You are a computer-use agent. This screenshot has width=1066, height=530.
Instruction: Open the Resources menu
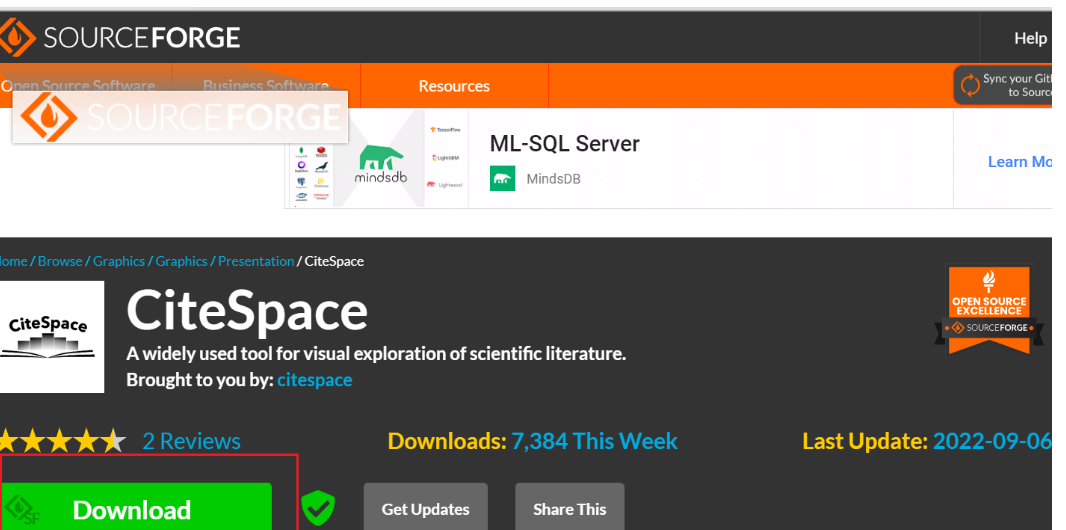(x=454, y=86)
